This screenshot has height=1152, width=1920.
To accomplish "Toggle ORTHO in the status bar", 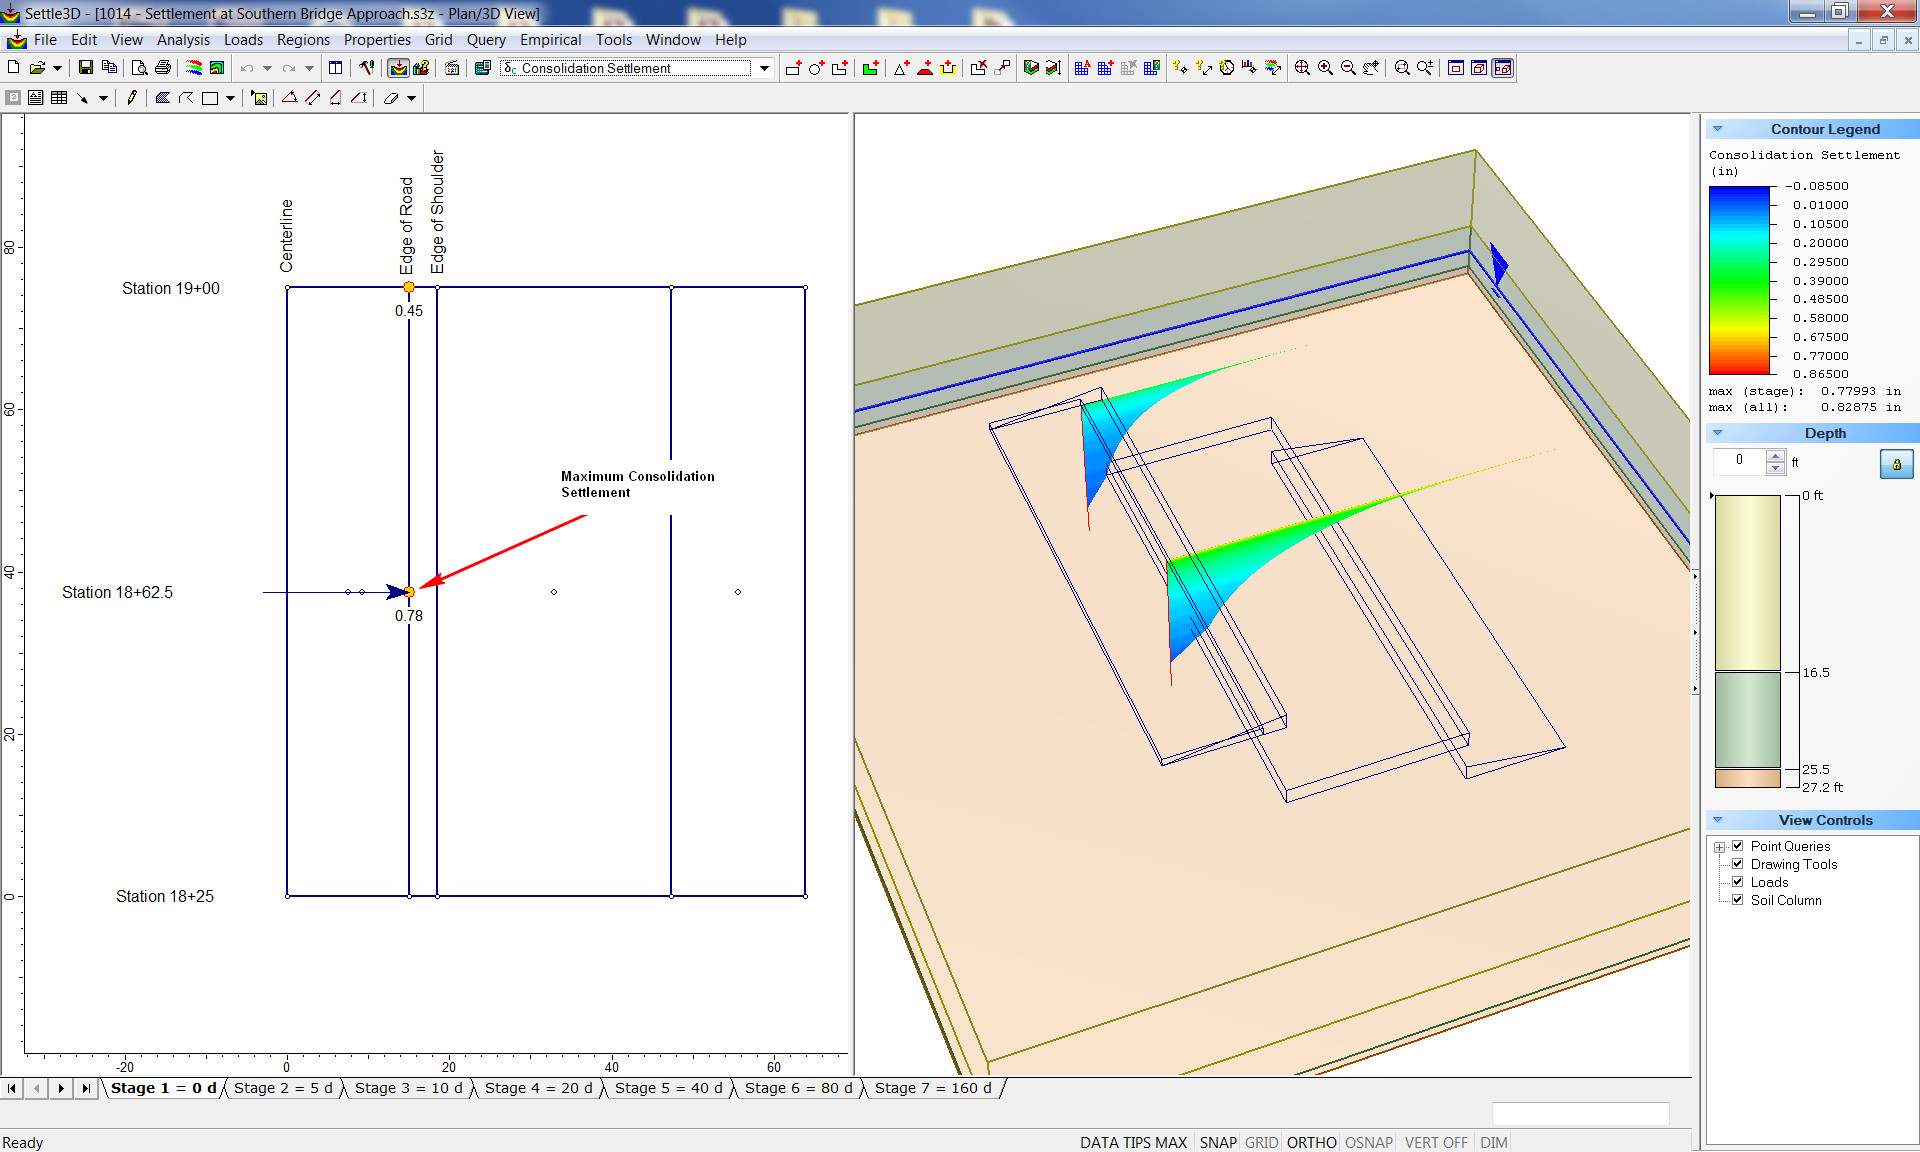I will 1311,1142.
